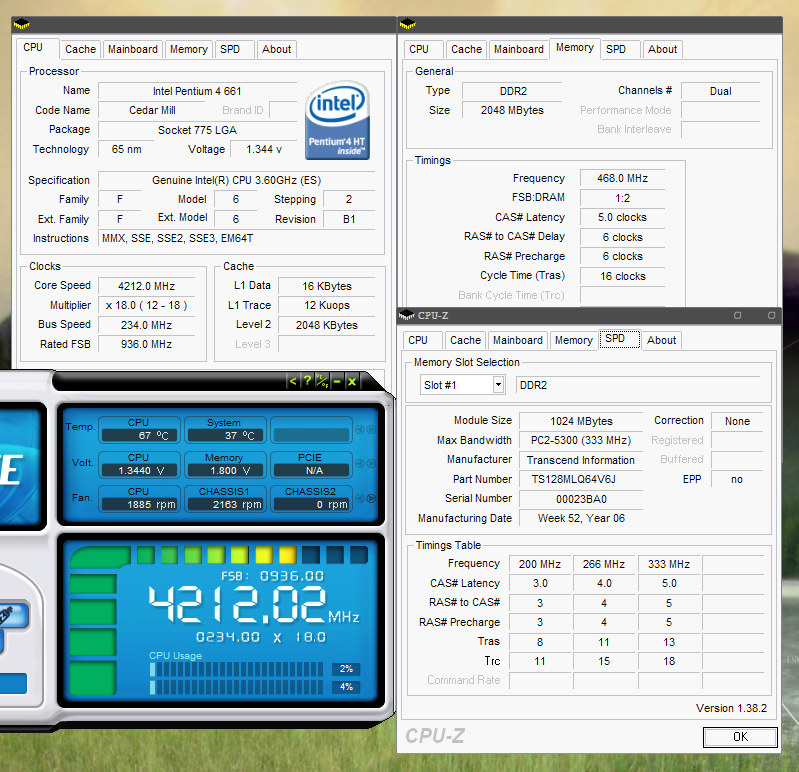Click the '333 MHz' timings table column header
This screenshot has width=799, height=772.
pyautogui.click(x=669, y=564)
